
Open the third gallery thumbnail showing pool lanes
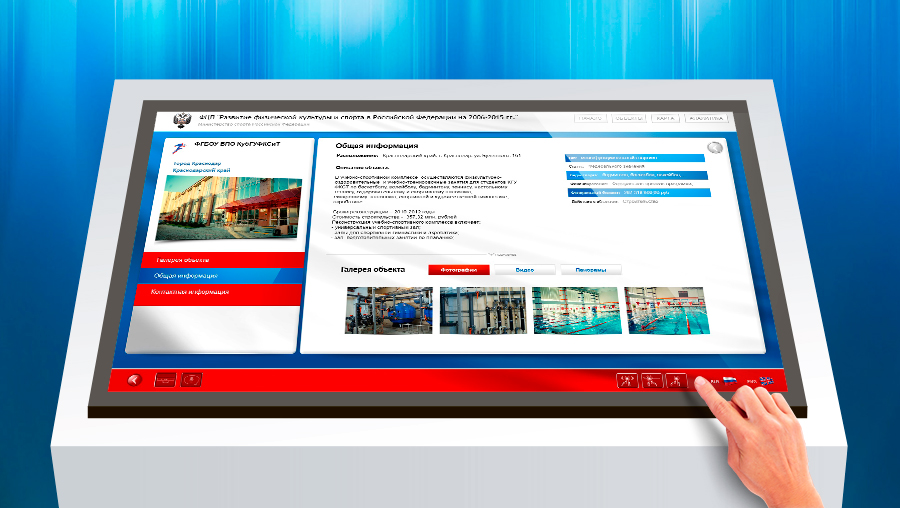577,311
